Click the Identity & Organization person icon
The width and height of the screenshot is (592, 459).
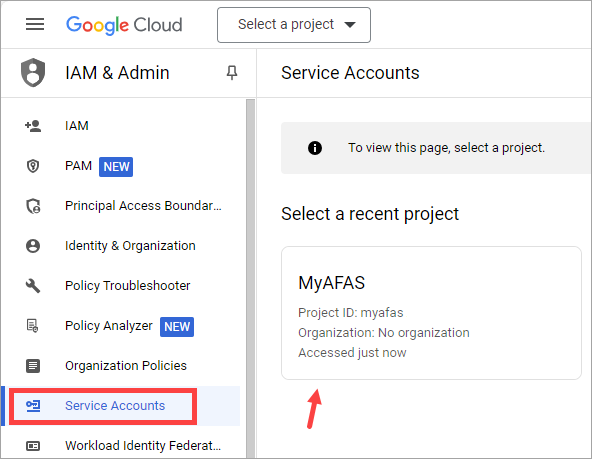pyautogui.click(x=33, y=246)
